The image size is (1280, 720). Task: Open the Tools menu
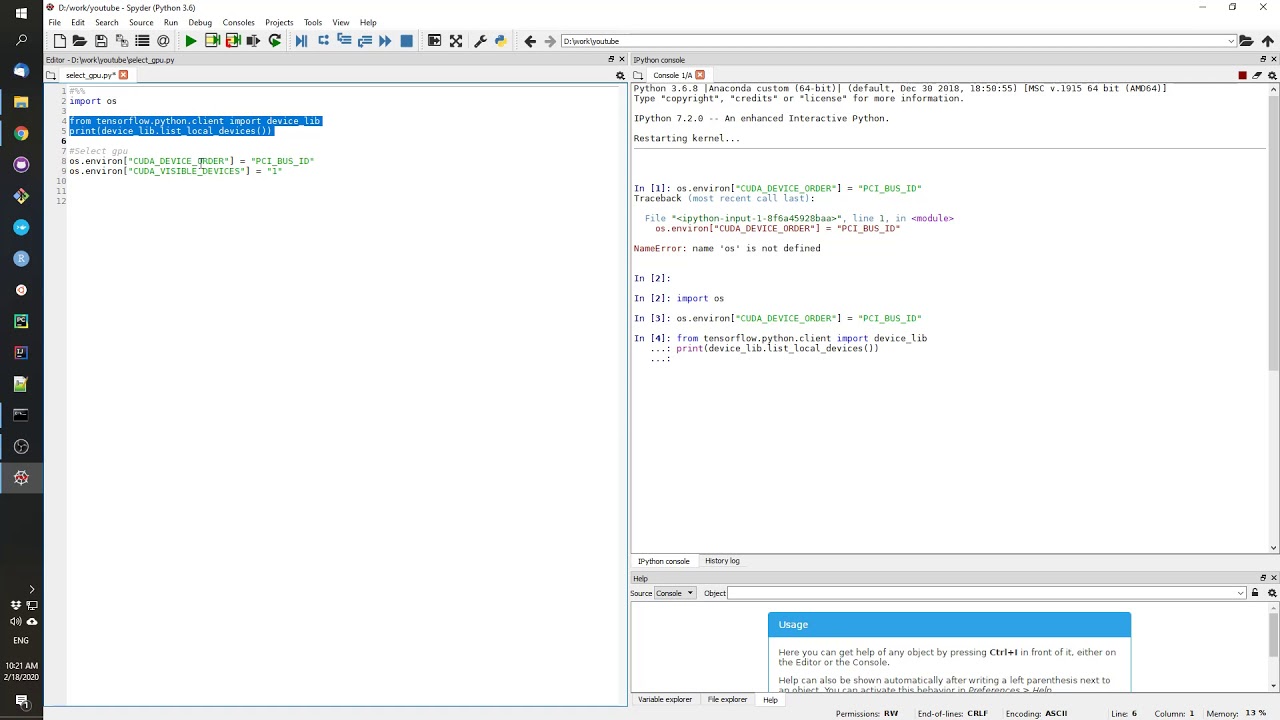click(313, 22)
